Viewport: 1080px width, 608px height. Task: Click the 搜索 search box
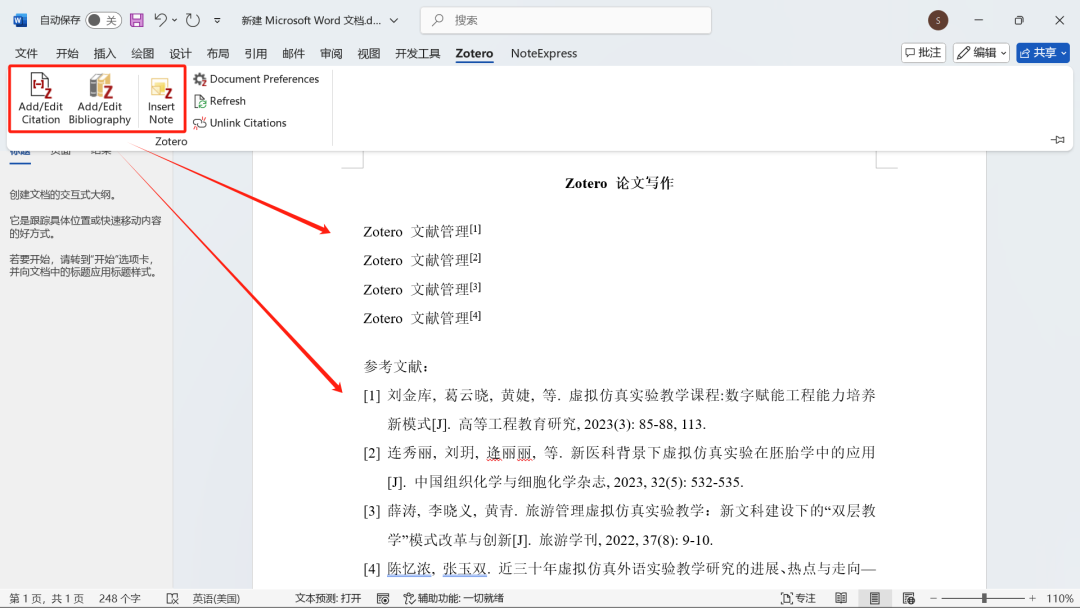tap(566, 20)
